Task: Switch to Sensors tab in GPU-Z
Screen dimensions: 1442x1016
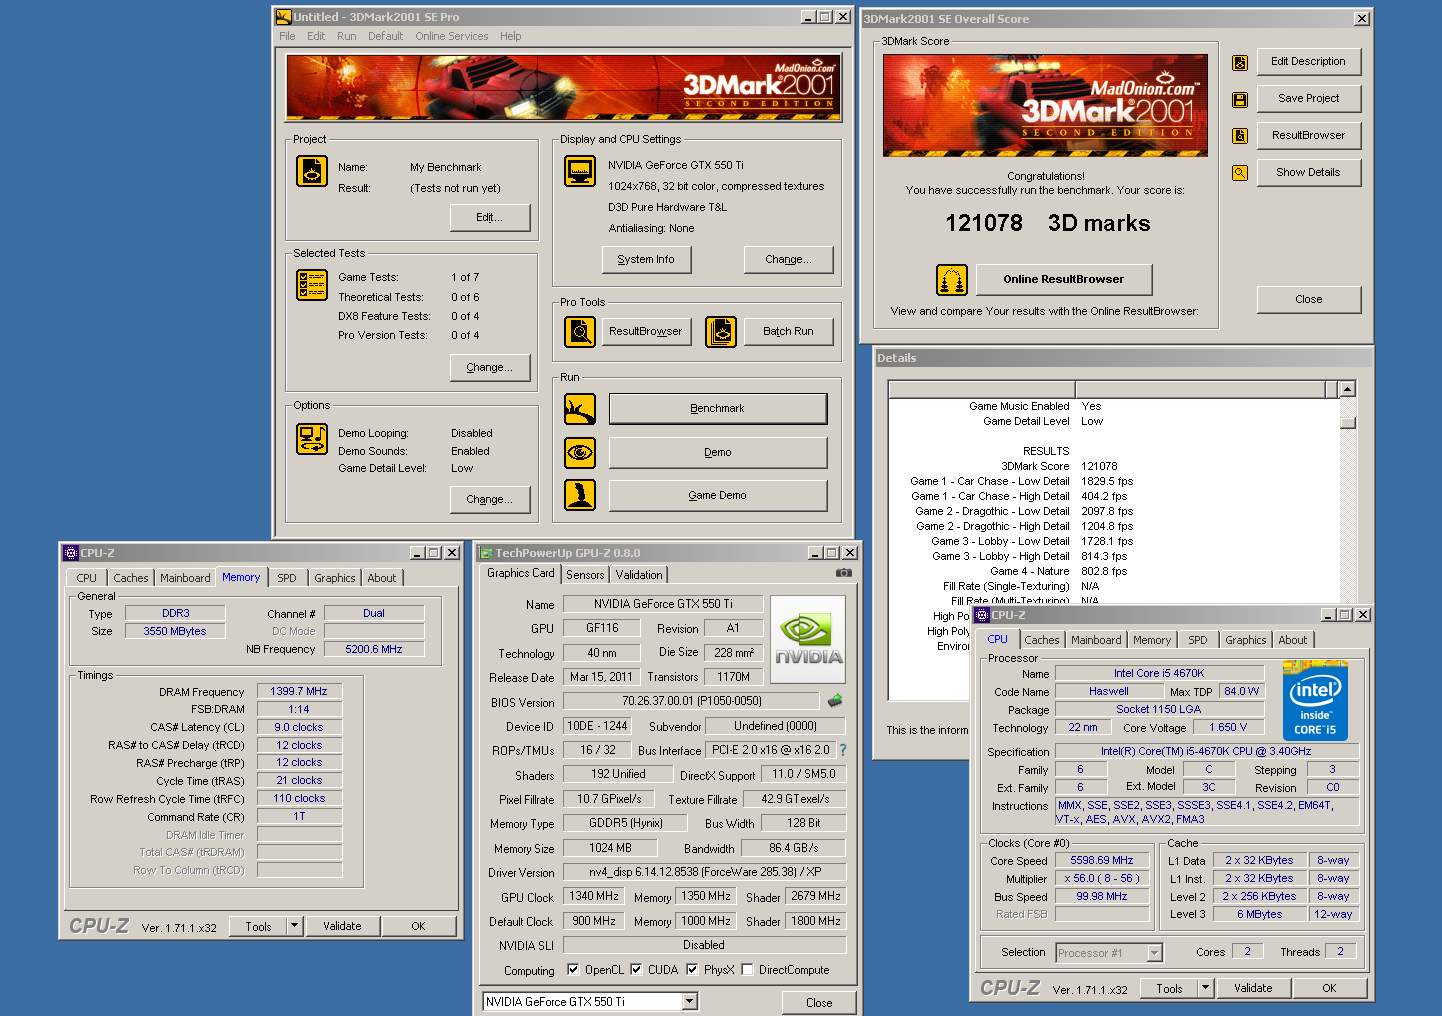Action: pyautogui.click(x=585, y=575)
